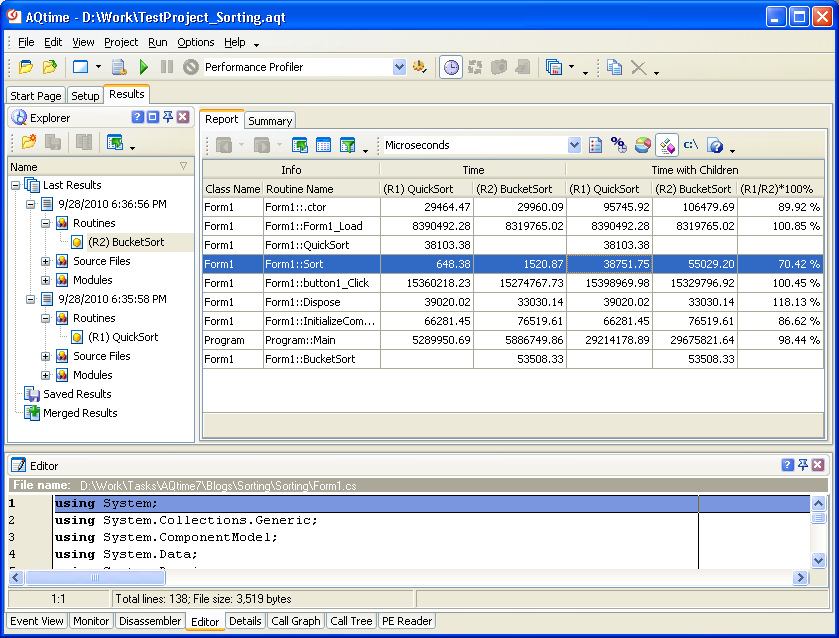Screen dimensions: 839x638
Task: Click the Editor horizontal scrollbar thumb
Action: click(x=95, y=578)
